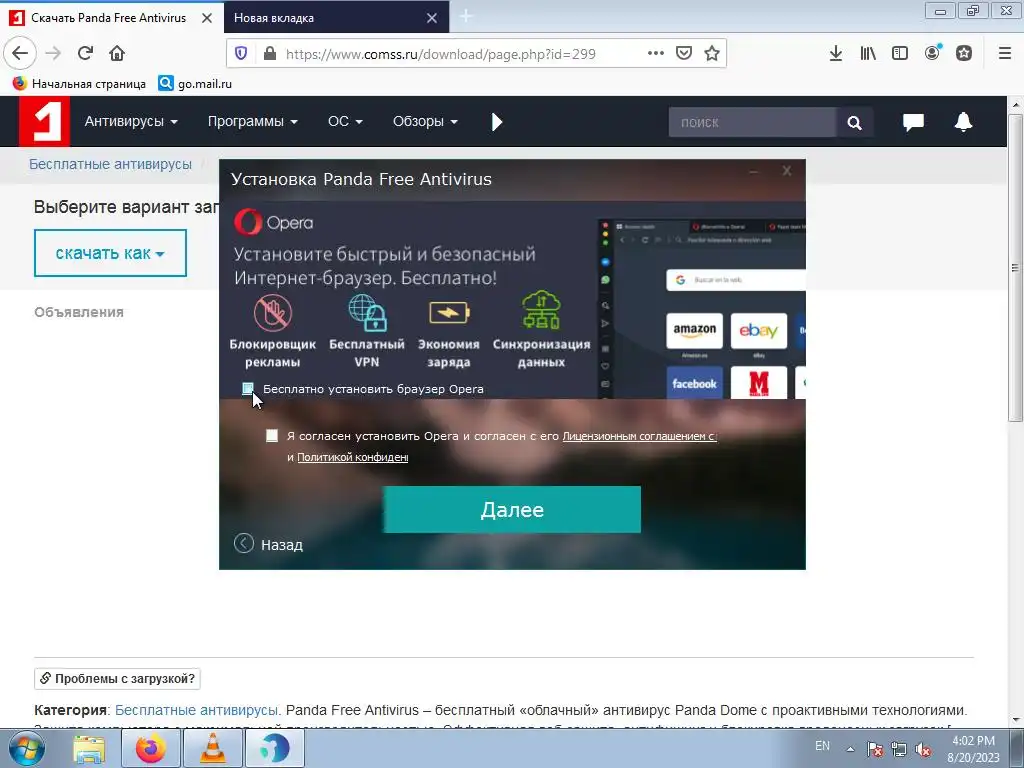Expand the Антивирусы dropdown menu
Viewport: 1024px width, 768px height.
131,121
